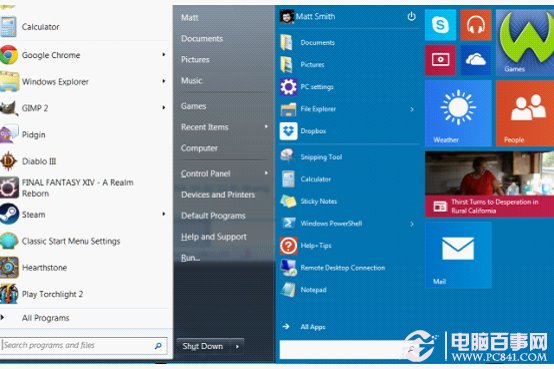Launch Diablo III icon

(8, 161)
